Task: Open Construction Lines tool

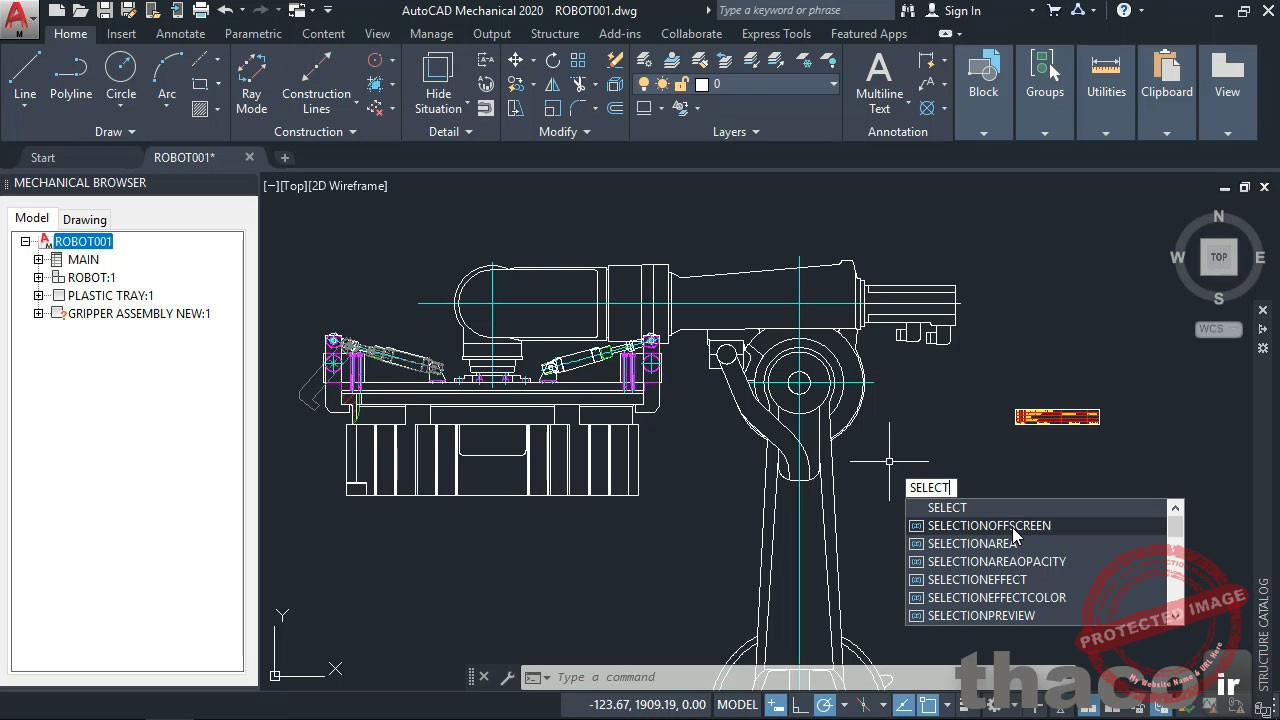Action: click(316, 84)
